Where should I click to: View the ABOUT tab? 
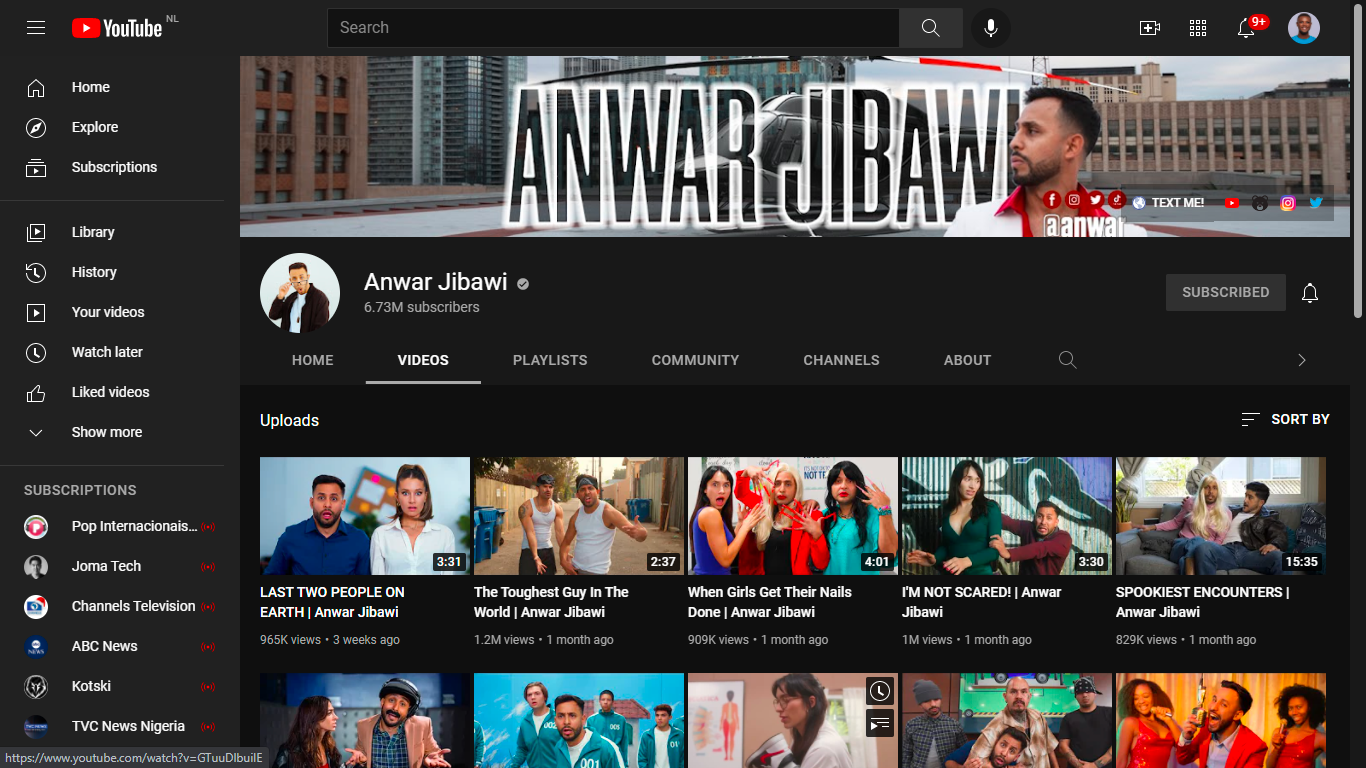(968, 360)
